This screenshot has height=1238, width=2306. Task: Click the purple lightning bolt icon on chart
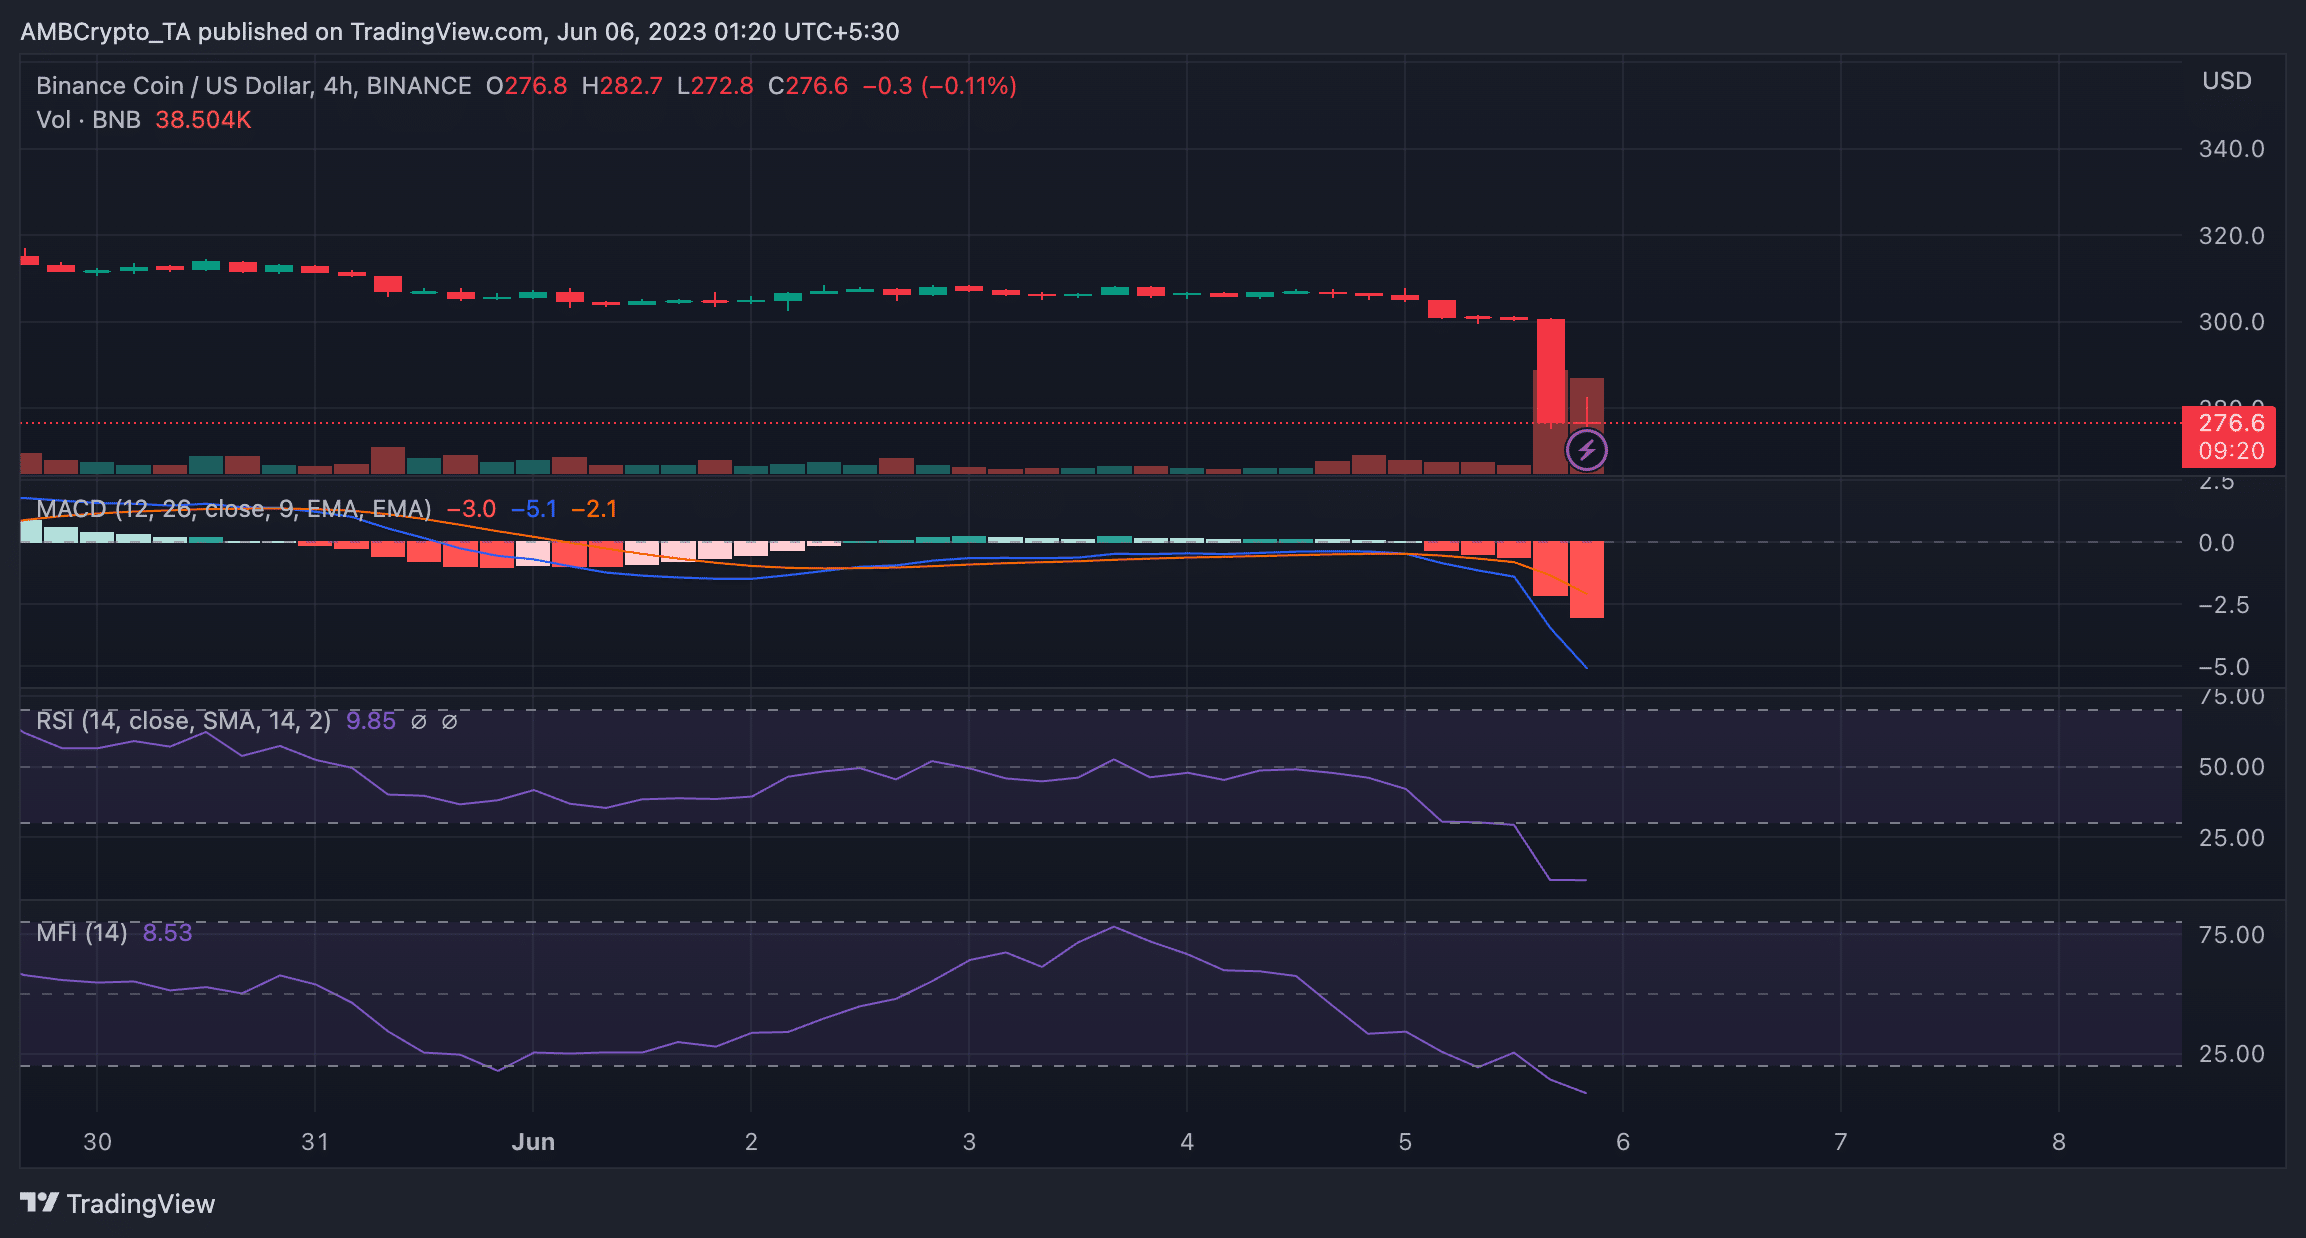(1587, 450)
